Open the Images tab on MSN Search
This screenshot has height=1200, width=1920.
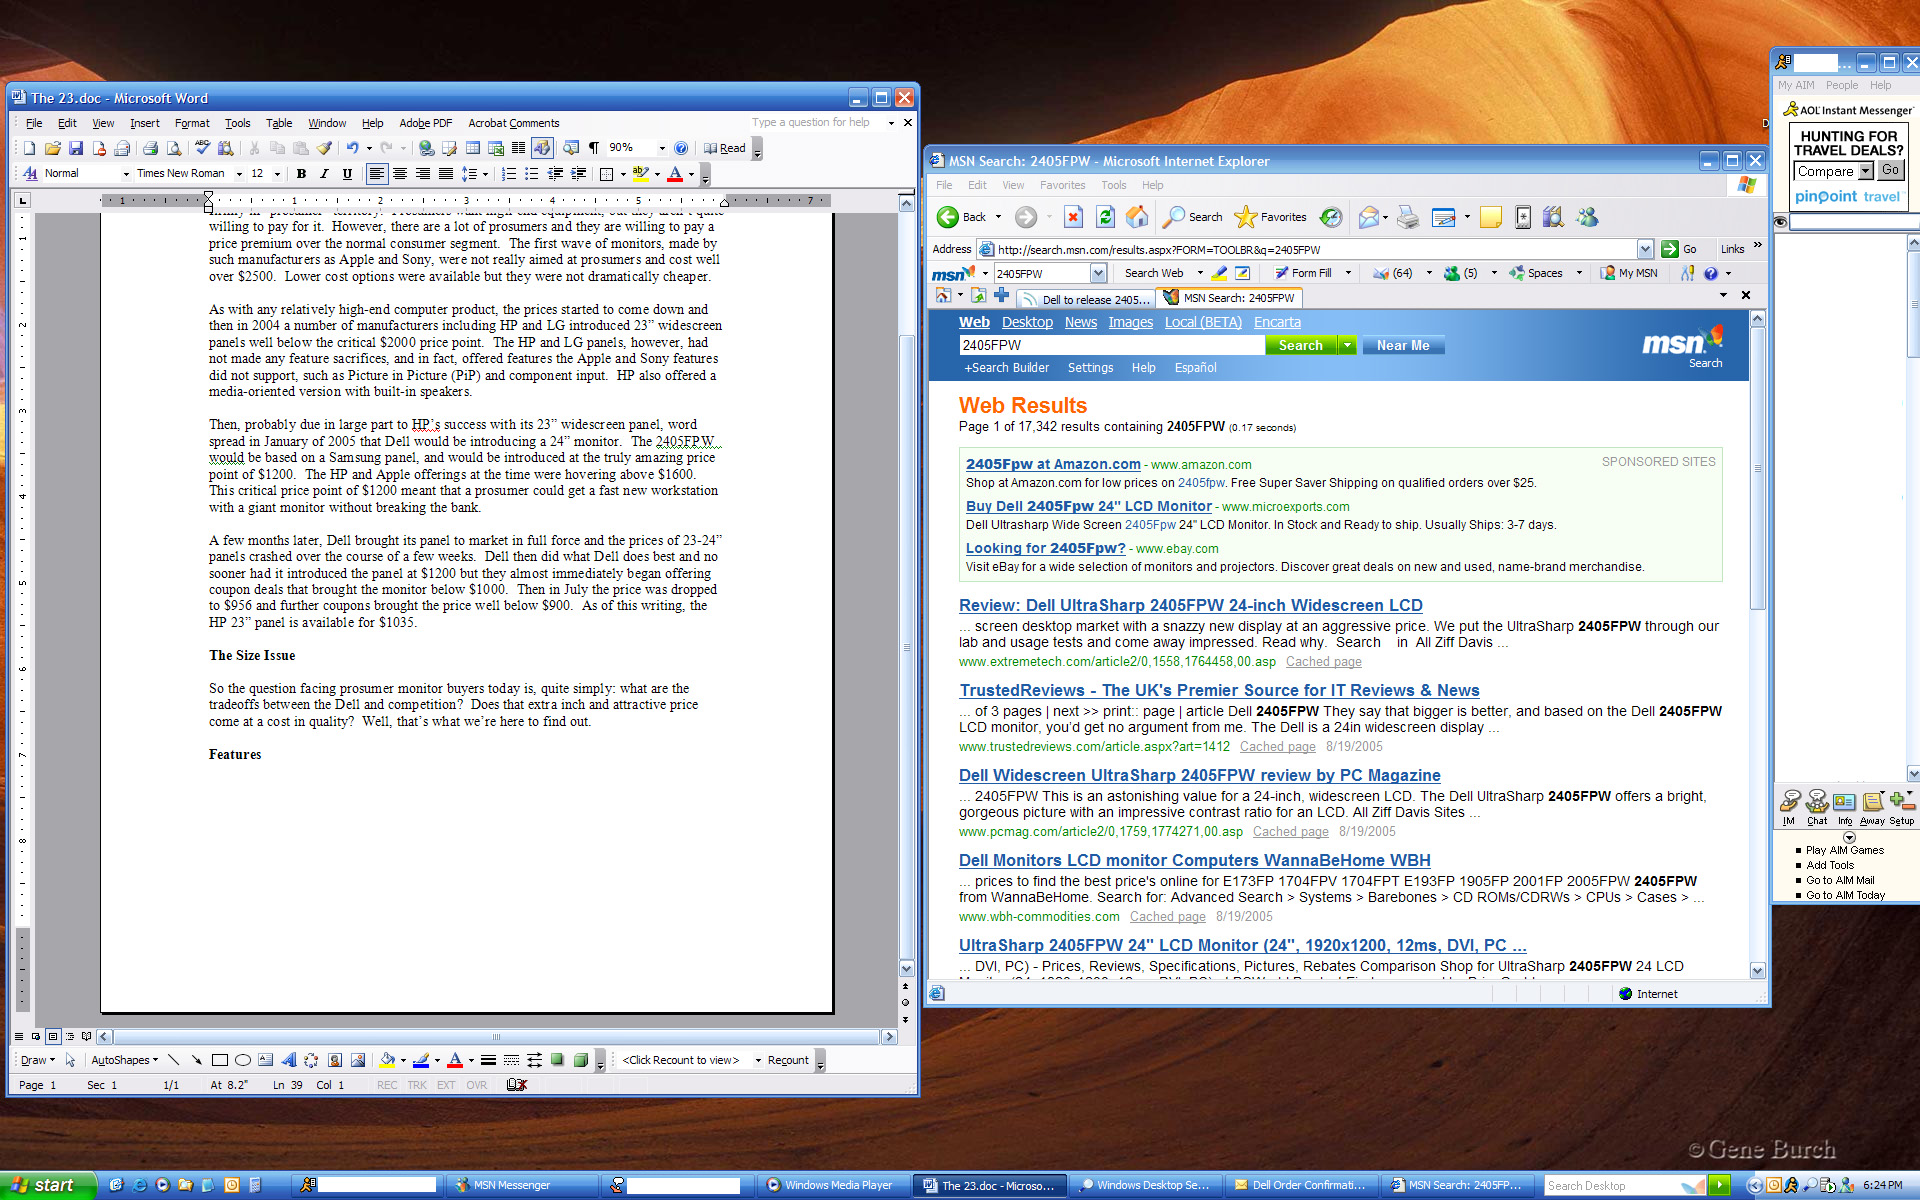[1130, 322]
